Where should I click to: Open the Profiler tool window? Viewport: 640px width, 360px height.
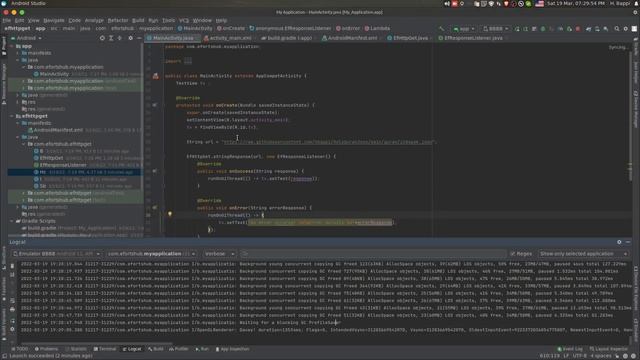click(178, 349)
